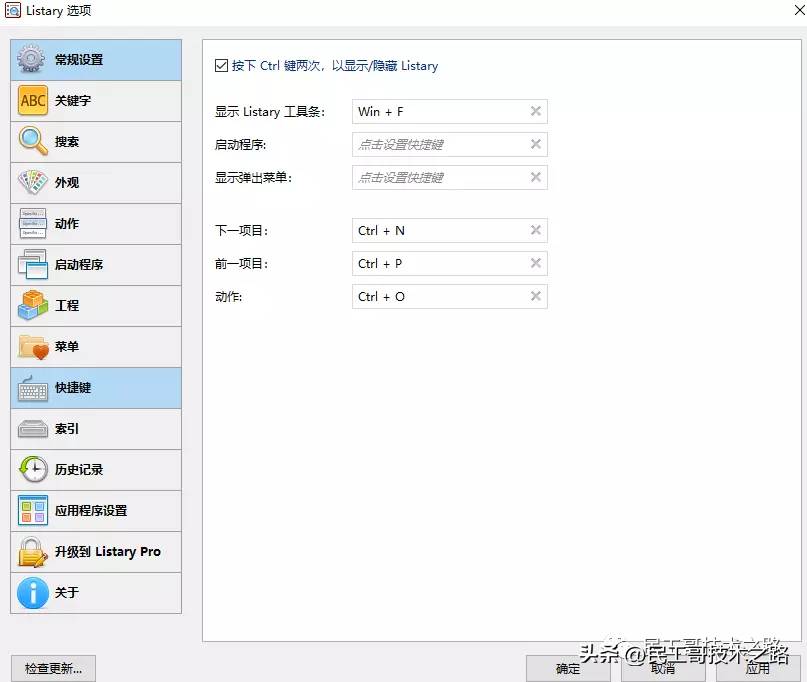Click the 应用 button
Viewport: 807px width, 682px height.
[758, 668]
